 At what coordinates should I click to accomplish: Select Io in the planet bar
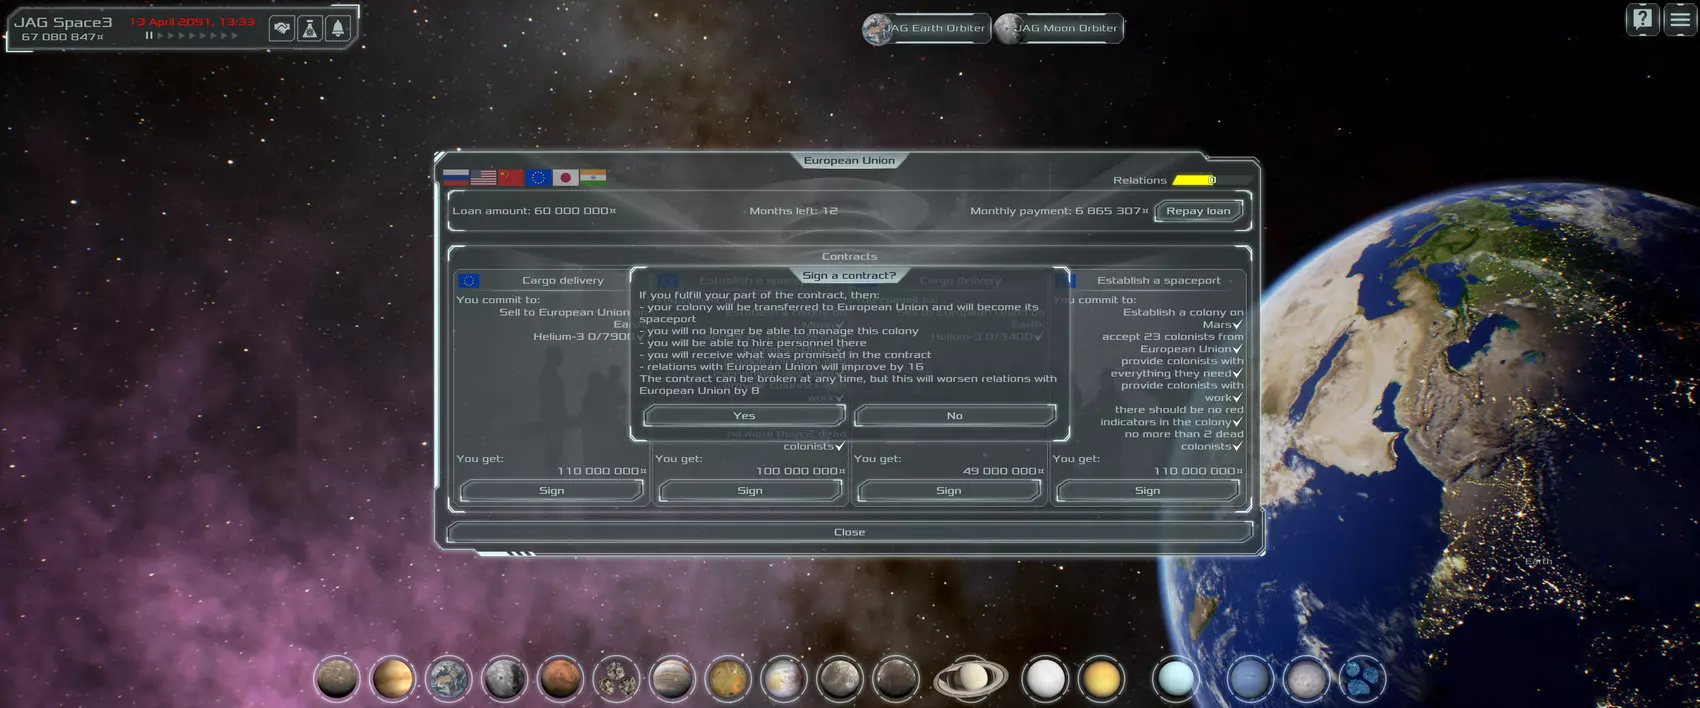pyautogui.click(x=728, y=679)
